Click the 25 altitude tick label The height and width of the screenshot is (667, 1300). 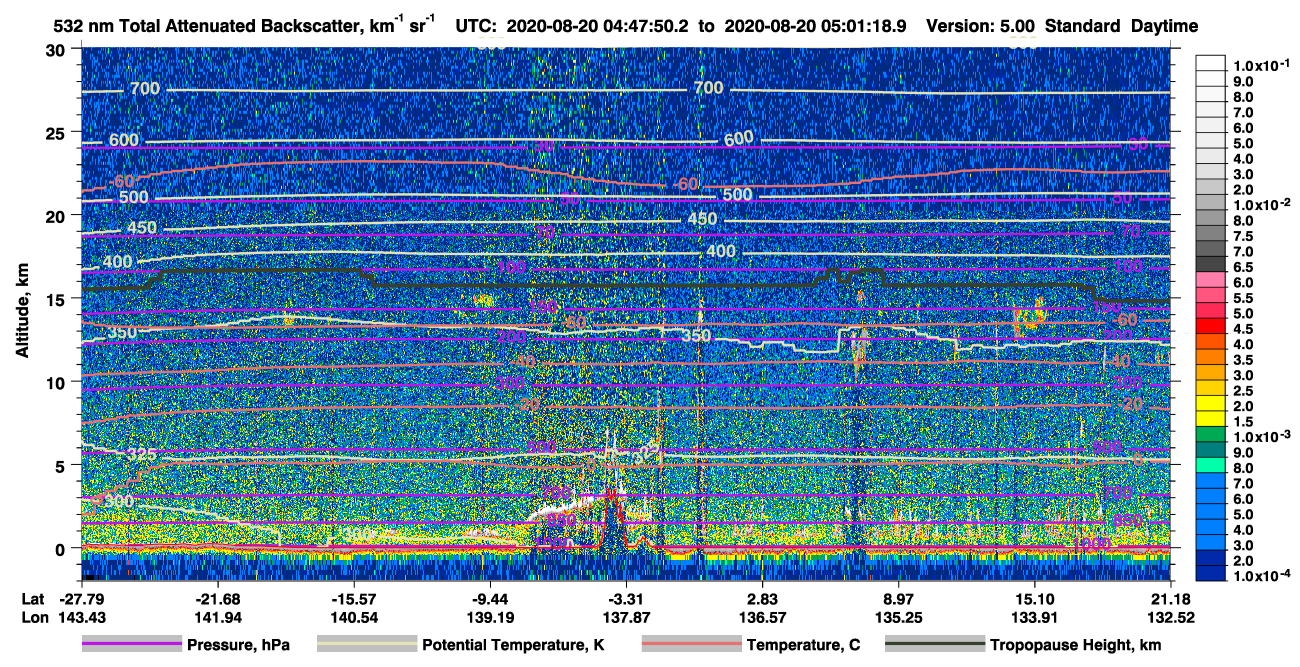(57, 133)
